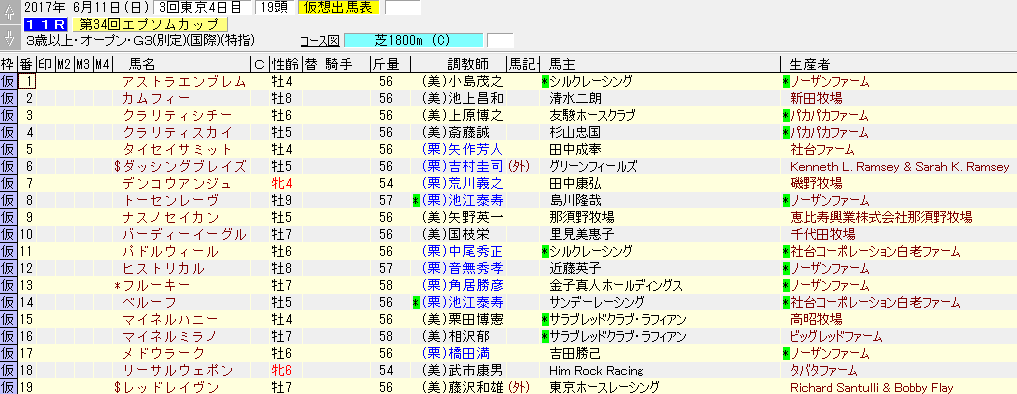This screenshot has width=1017, height=394.
Task: Click owner 東京ホースレーシング
Action: 603,388
